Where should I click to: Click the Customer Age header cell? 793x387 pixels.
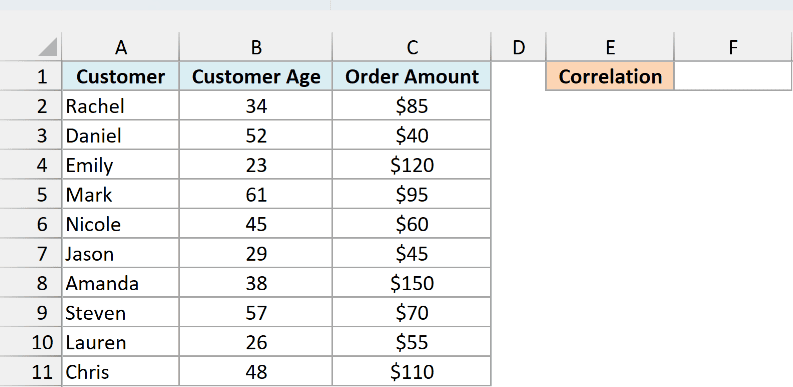(x=256, y=76)
